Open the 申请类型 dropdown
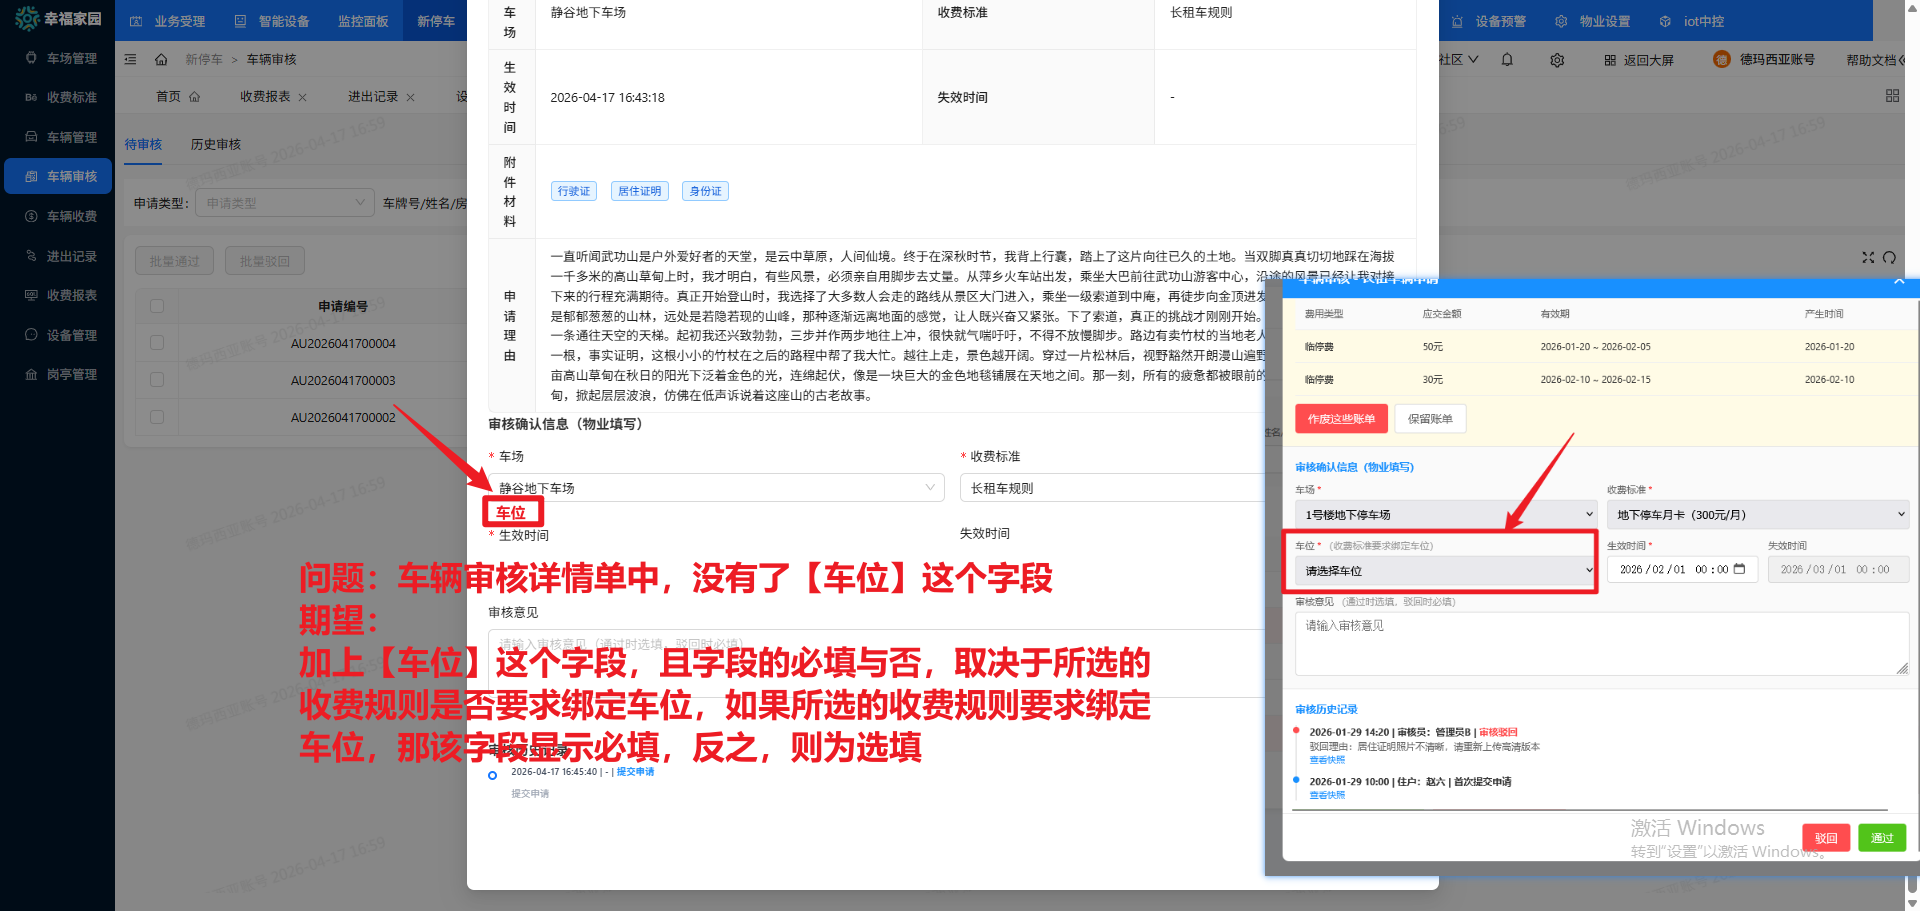1920x911 pixels. pyautogui.click(x=285, y=202)
